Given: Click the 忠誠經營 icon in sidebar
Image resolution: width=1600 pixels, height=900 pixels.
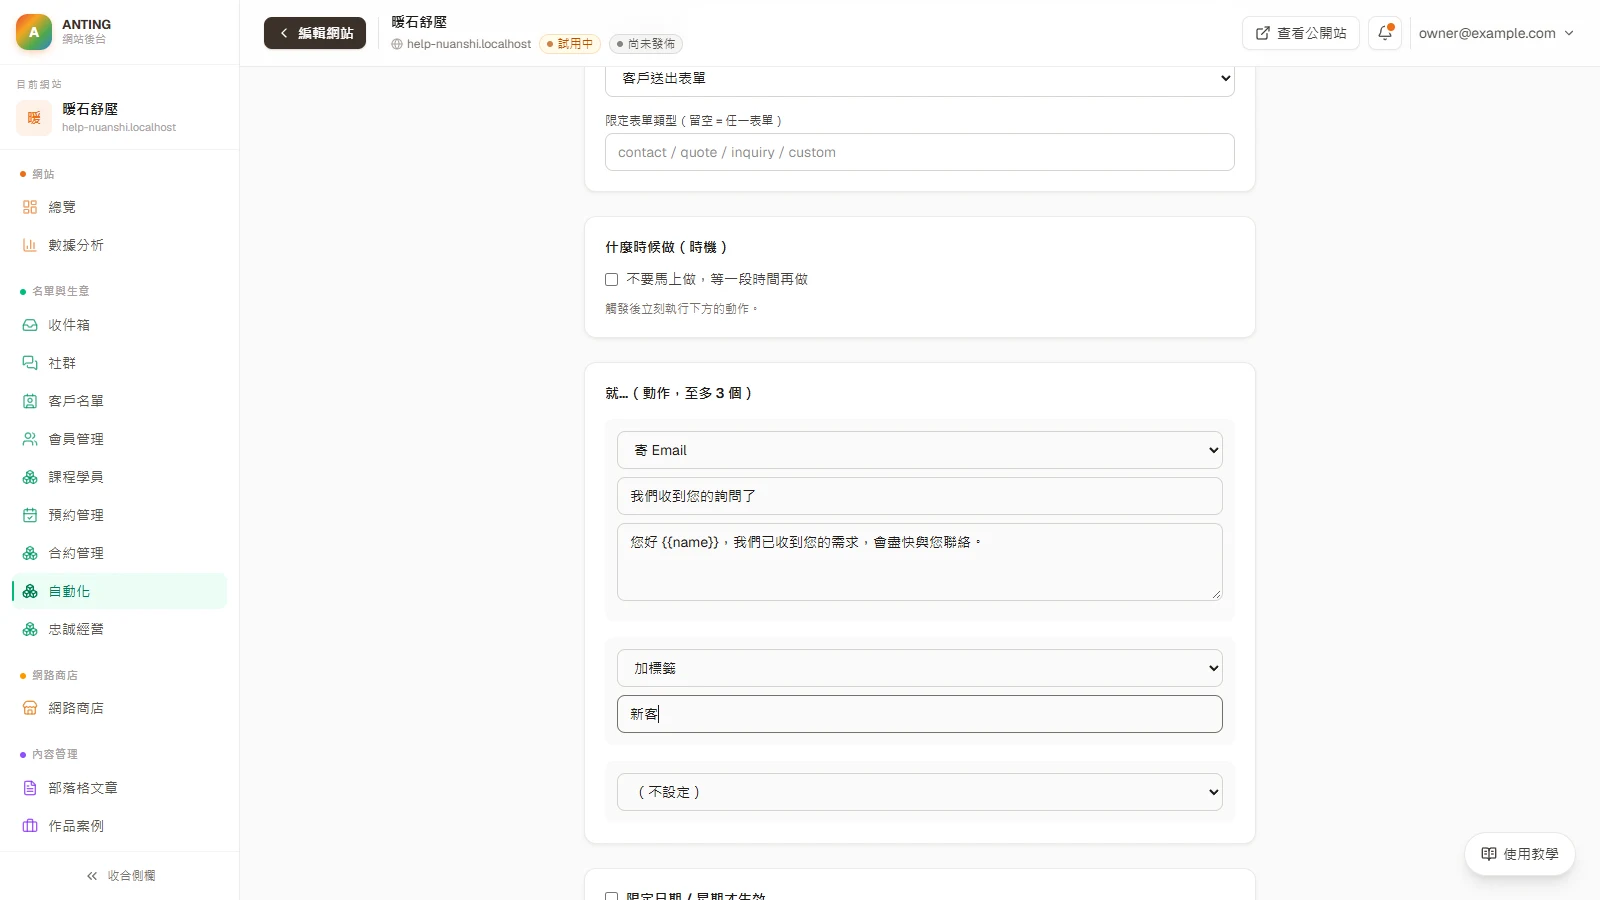Looking at the screenshot, I should (30, 629).
